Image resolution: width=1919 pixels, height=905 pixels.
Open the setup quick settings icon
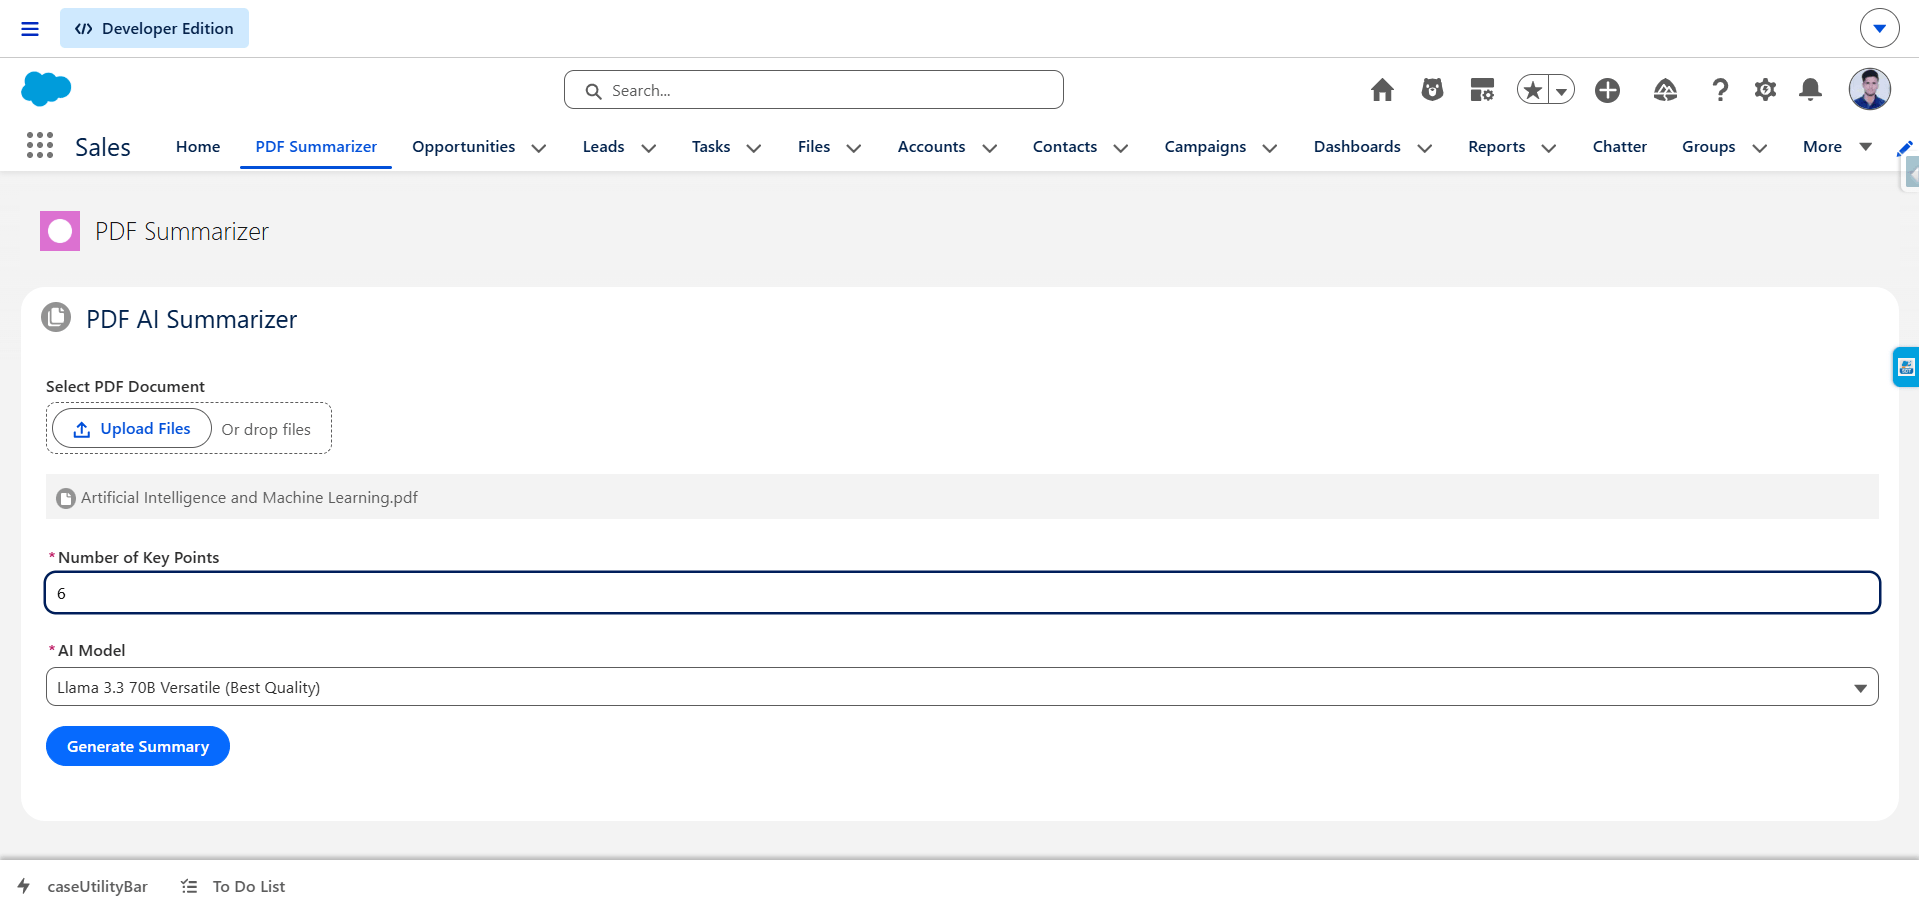(1482, 90)
